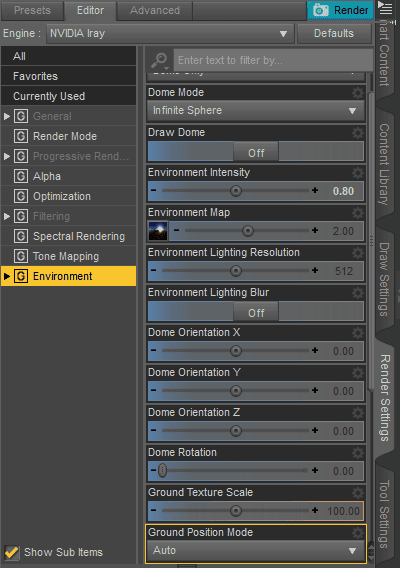The height and width of the screenshot is (568, 400).
Task: Expand the Filtering category arrow
Action: 7,216
